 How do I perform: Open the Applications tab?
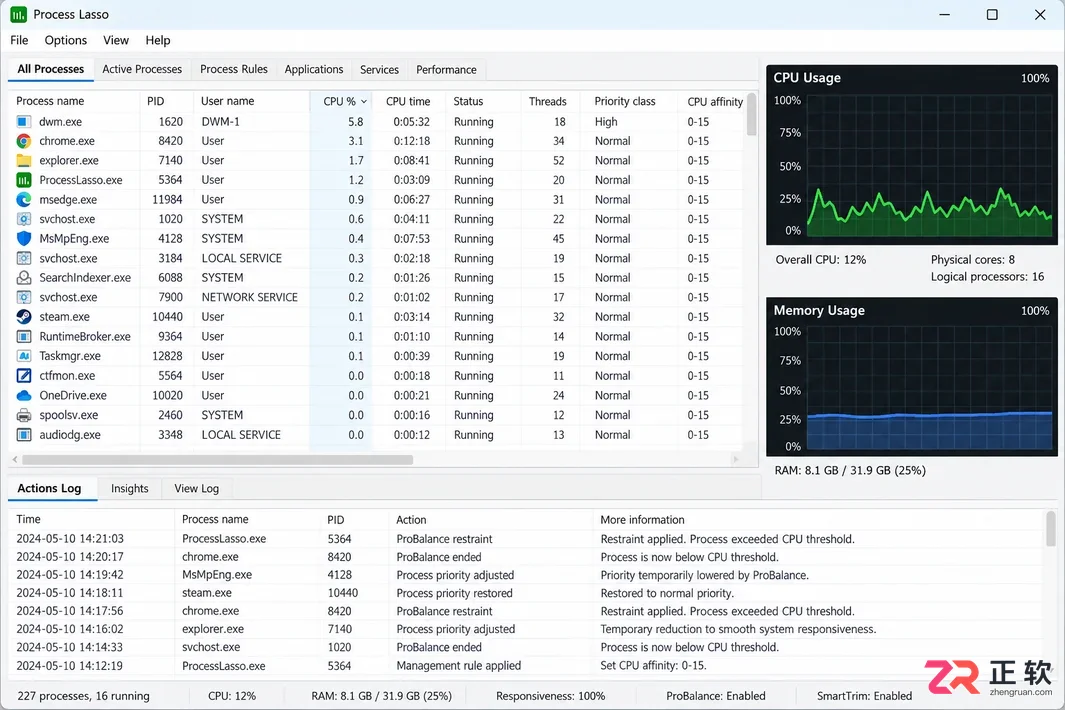[314, 69]
